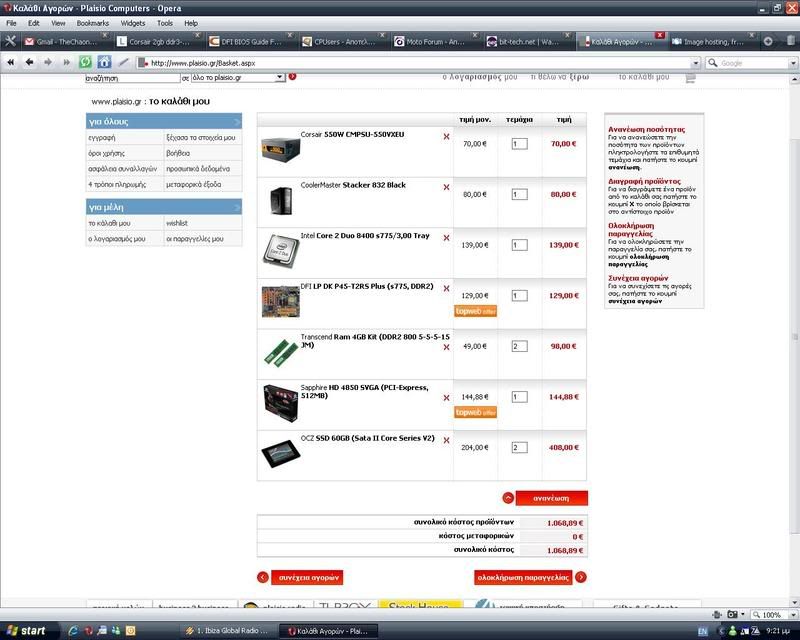The image size is (800, 640).
Task: Click the OCZ SSD quantity field
Action: pos(519,448)
